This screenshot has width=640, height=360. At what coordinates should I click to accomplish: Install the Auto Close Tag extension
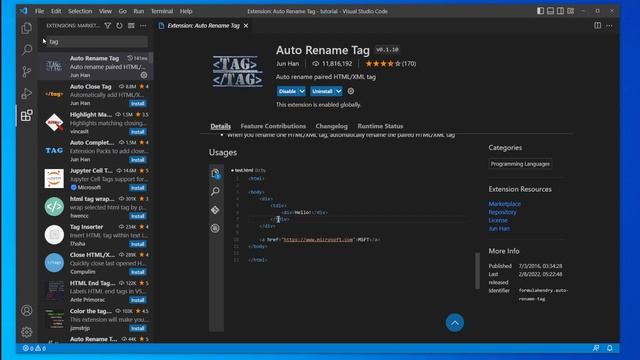click(x=138, y=104)
